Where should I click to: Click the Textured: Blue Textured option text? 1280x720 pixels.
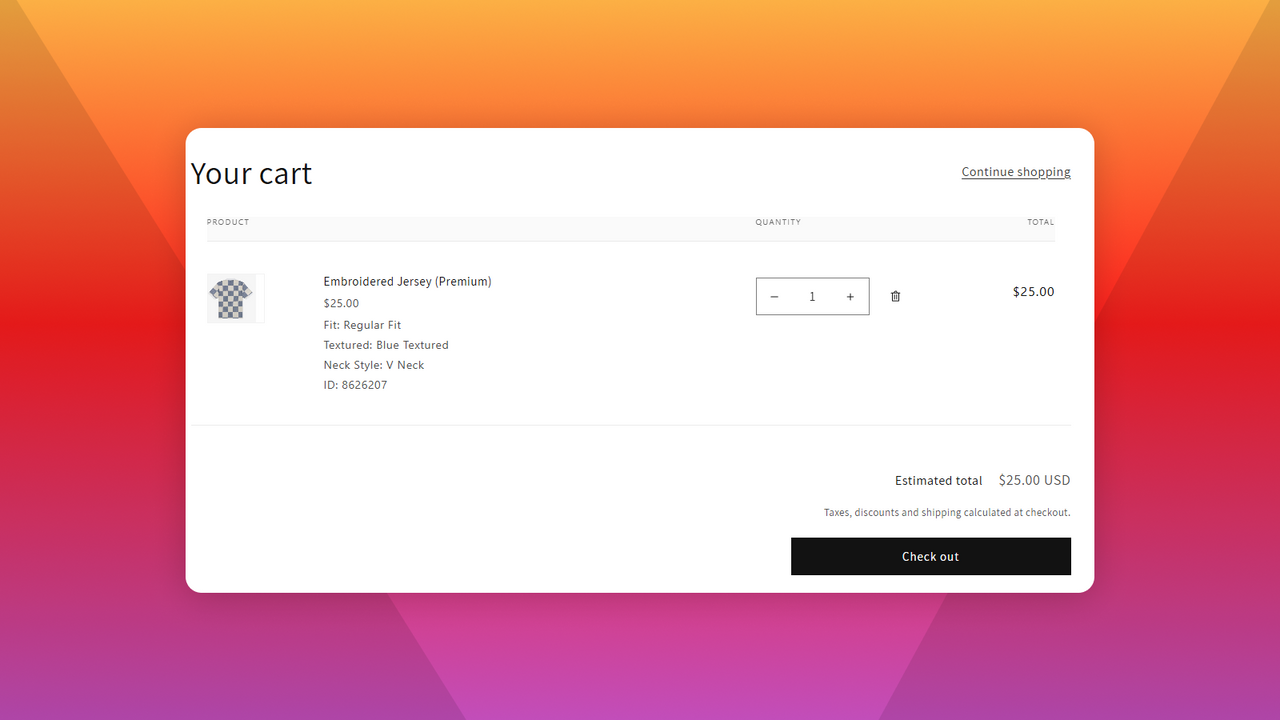pos(386,345)
